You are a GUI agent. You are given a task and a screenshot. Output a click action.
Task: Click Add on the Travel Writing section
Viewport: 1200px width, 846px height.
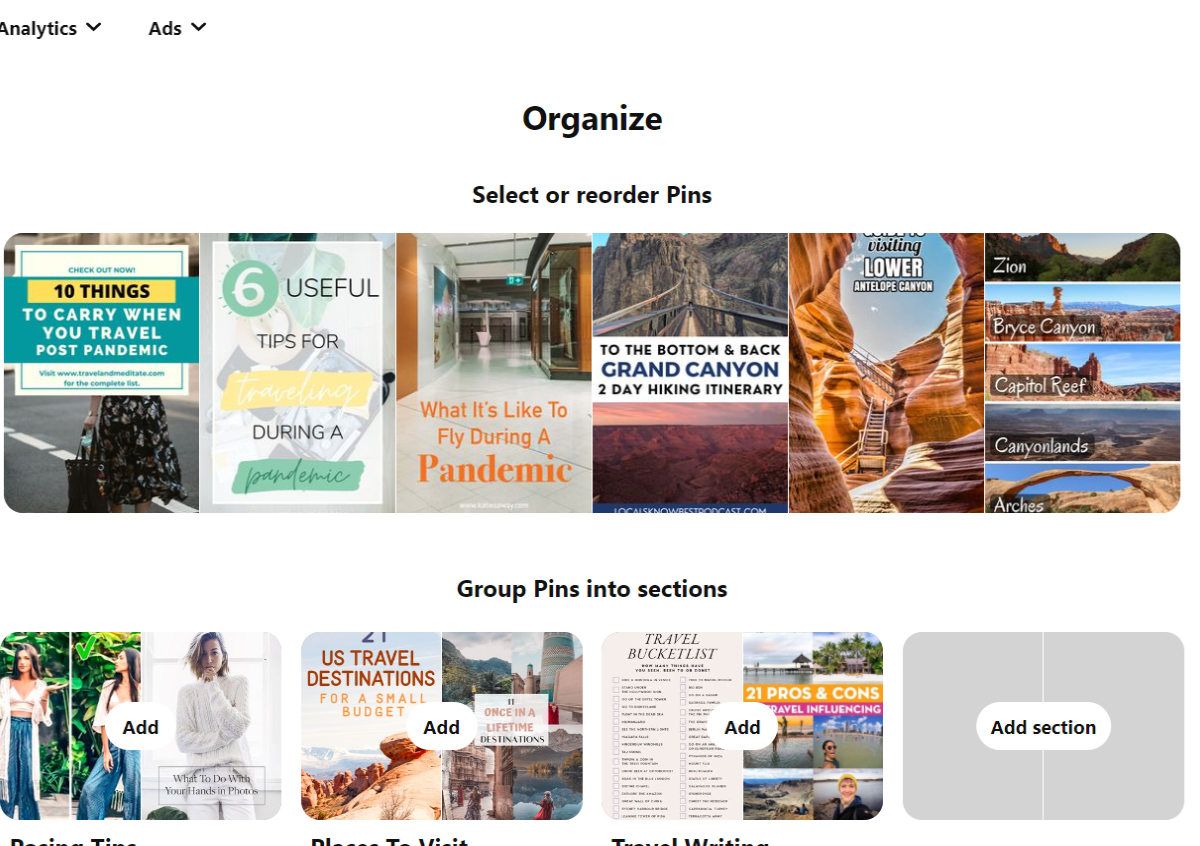(742, 727)
